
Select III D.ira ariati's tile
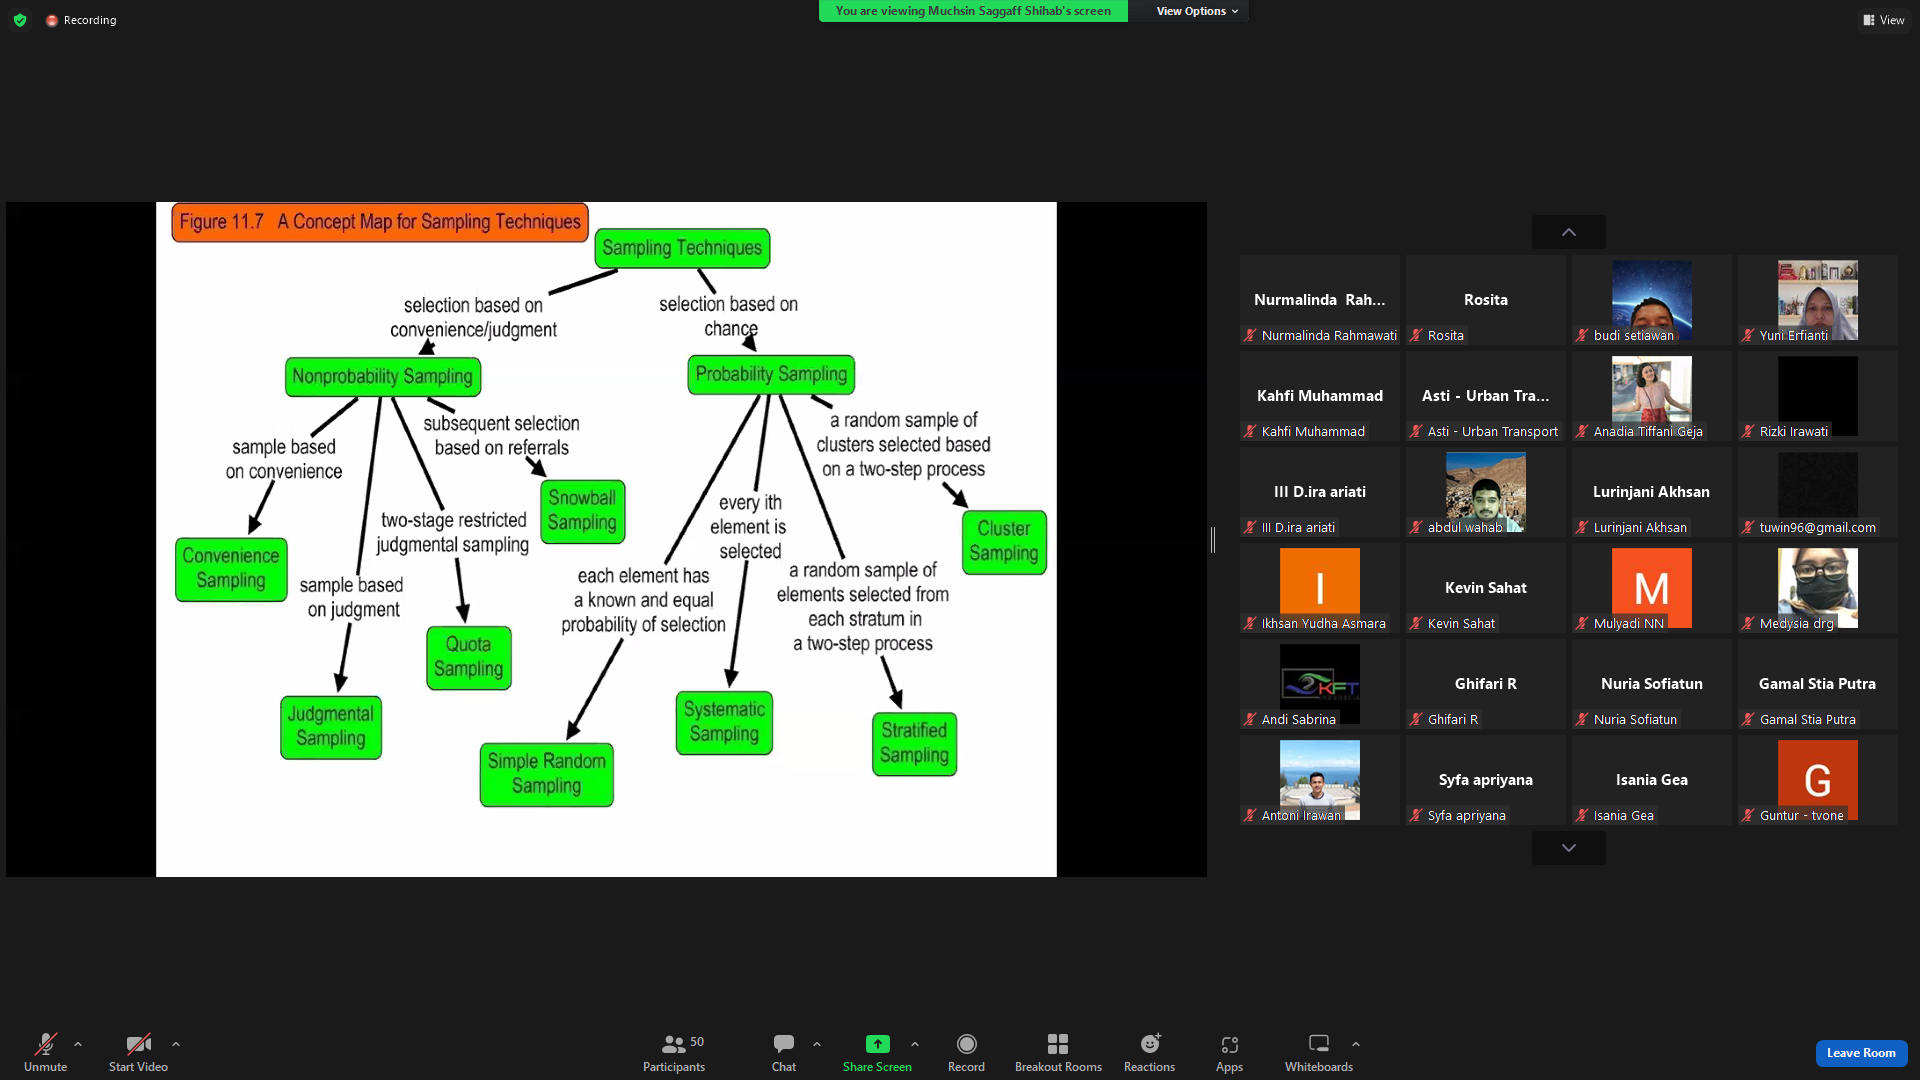[1320, 492]
